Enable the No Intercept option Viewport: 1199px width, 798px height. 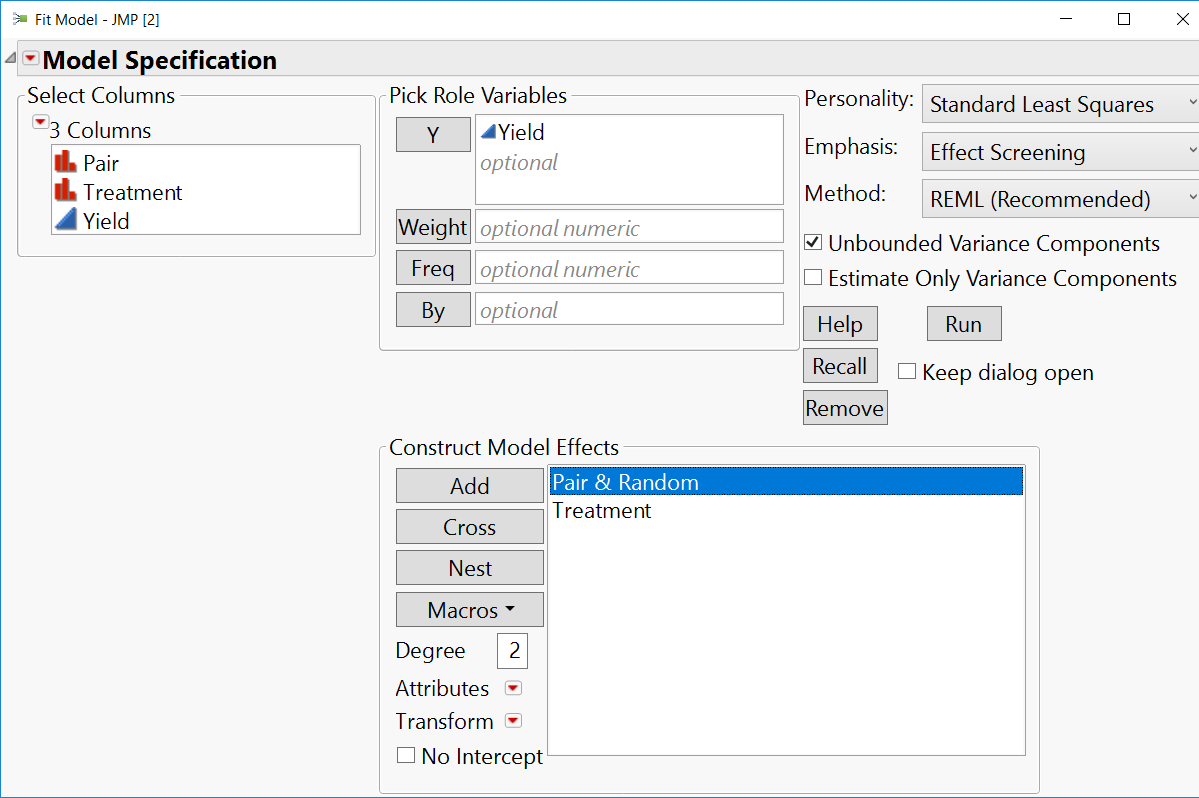point(406,756)
